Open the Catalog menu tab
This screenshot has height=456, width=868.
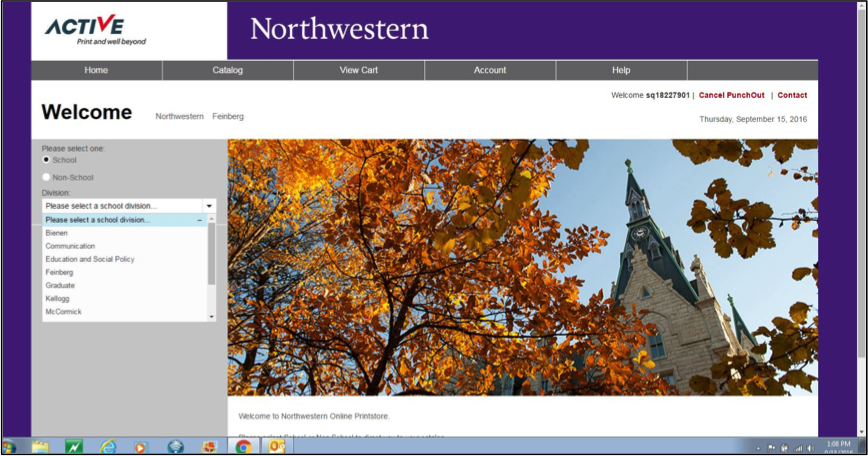point(228,70)
